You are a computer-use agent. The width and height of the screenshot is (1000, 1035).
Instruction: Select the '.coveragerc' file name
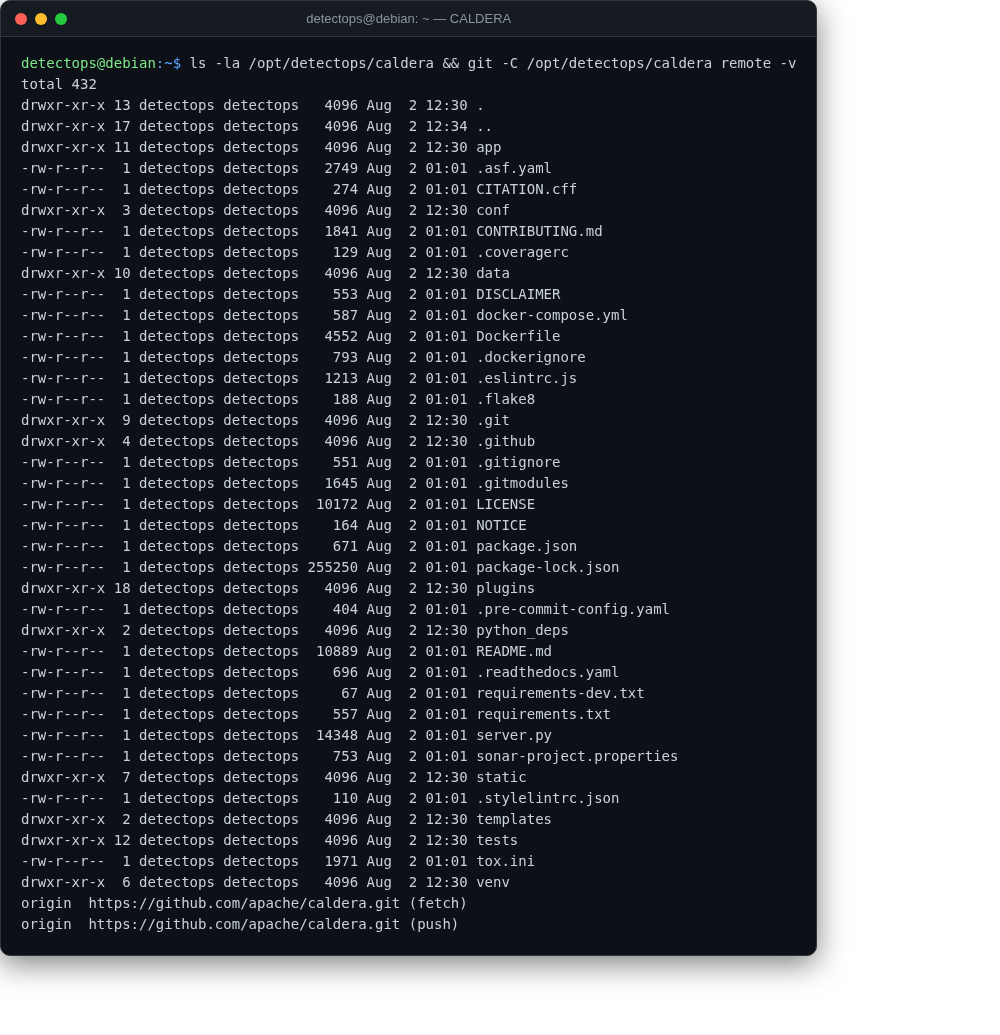click(522, 252)
